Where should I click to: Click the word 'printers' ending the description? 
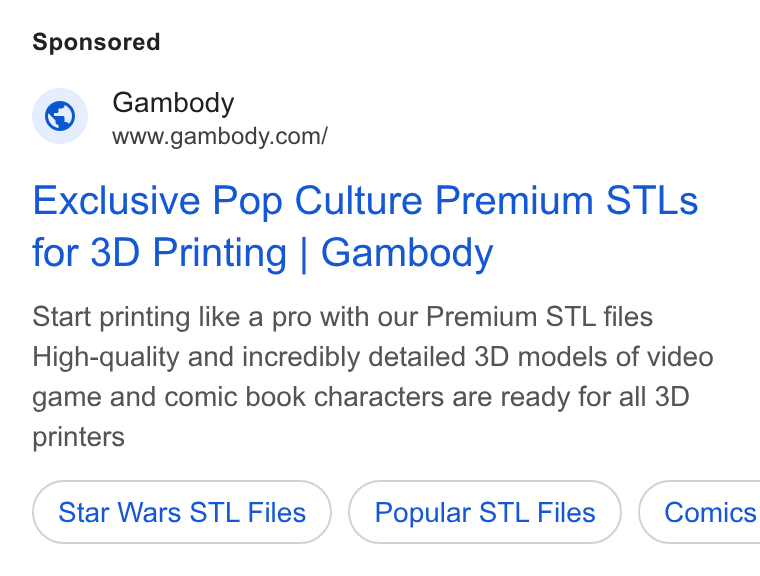coord(79,437)
